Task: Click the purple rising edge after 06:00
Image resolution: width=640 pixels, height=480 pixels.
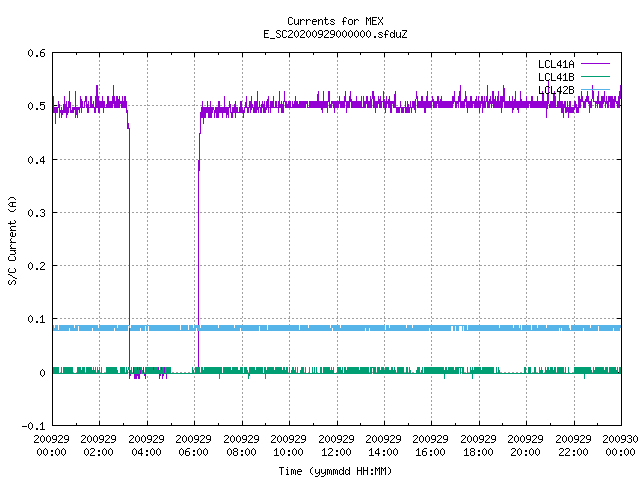Action: pos(199,245)
